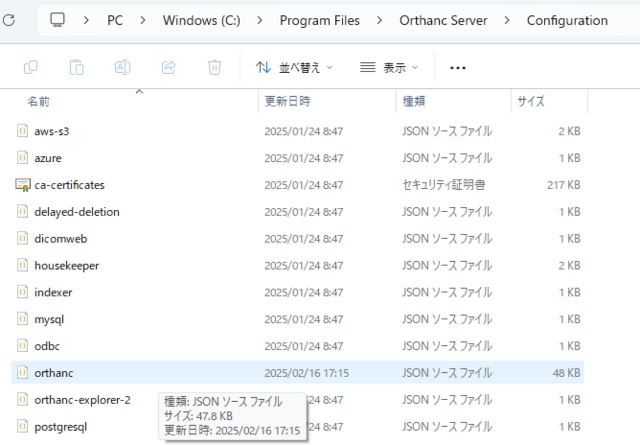Open the 並べ替え sort dropdown
The width and height of the screenshot is (640, 445).
tap(294, 67)
